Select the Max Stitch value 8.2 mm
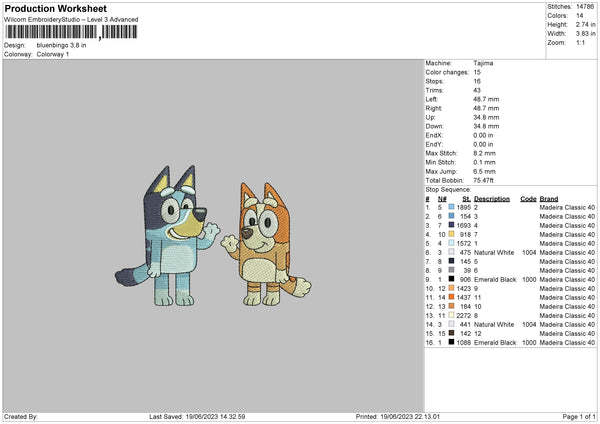Image resolution: width=600 pixels, height=424 pixels. 484,153
